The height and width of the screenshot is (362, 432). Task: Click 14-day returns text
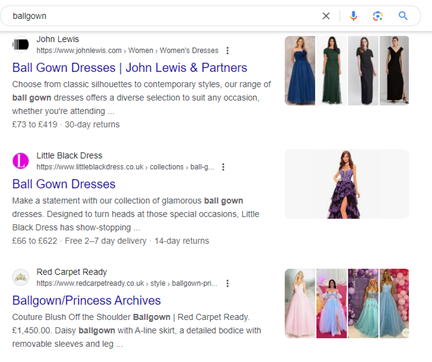182,241
